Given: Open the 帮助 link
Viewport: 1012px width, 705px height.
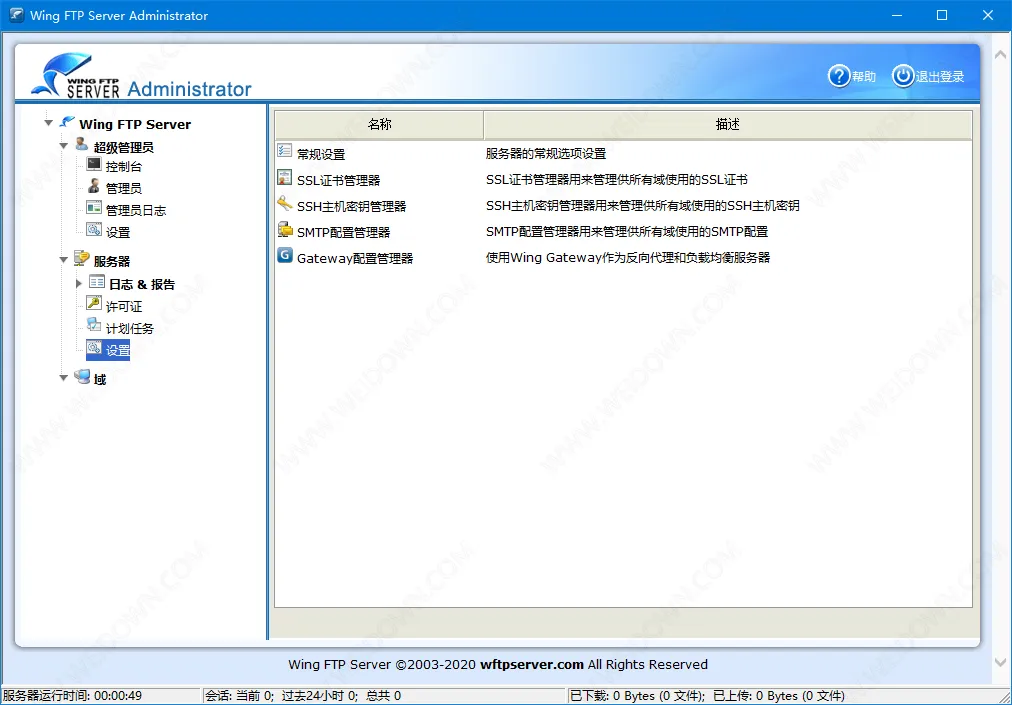Looking at the screenshot, I should (864, 77).
